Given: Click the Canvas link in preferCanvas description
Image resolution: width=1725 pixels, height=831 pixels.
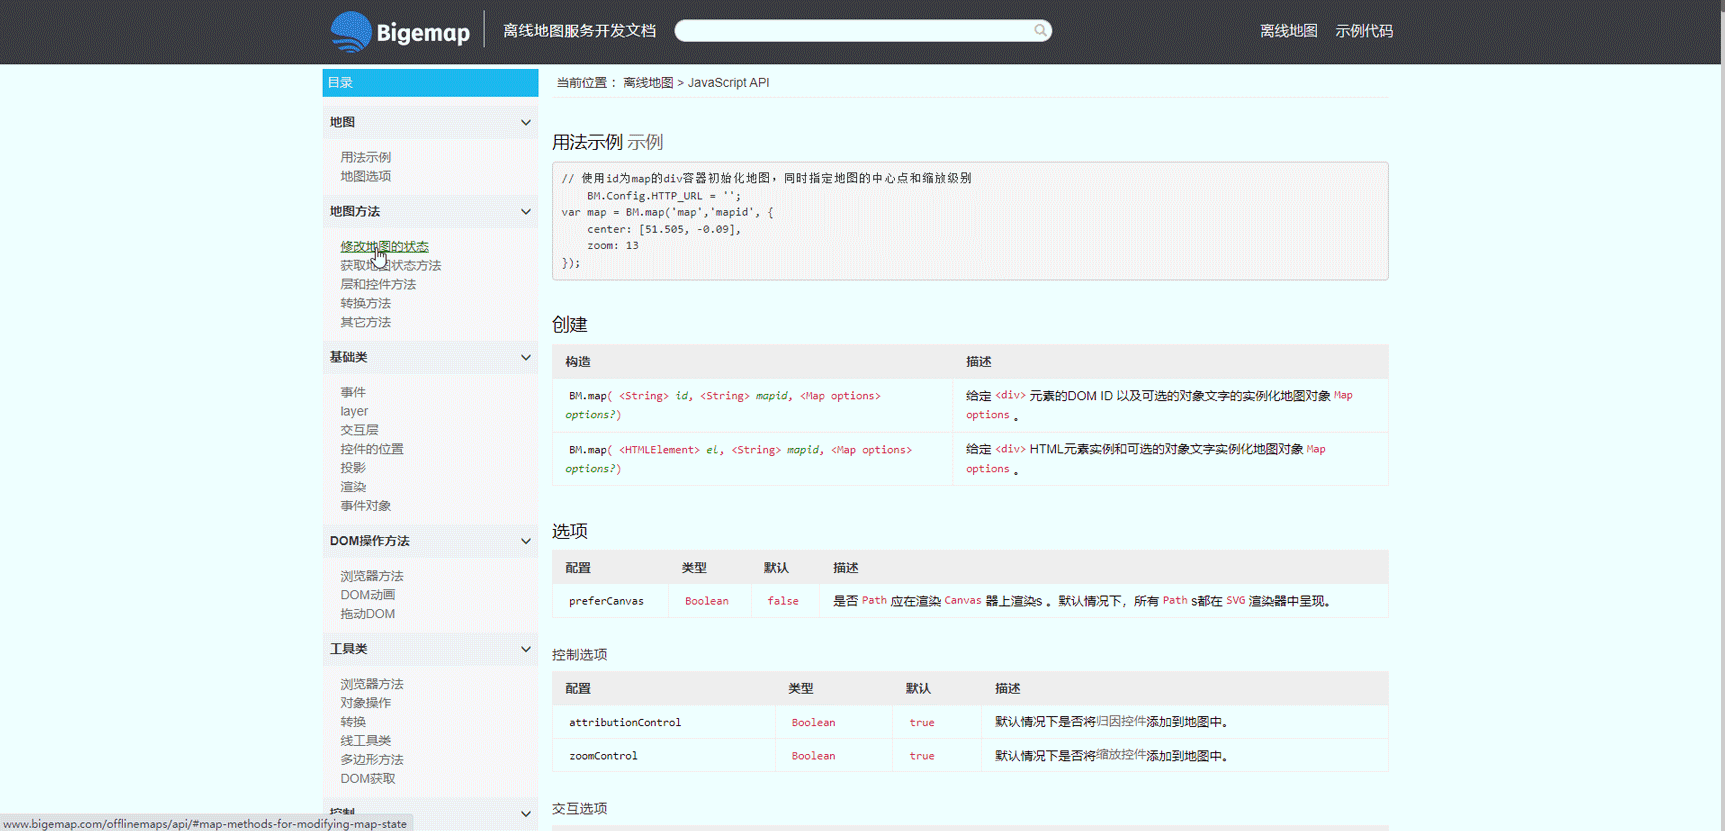Looking at the screenshot, I should [x=962, y=600].
